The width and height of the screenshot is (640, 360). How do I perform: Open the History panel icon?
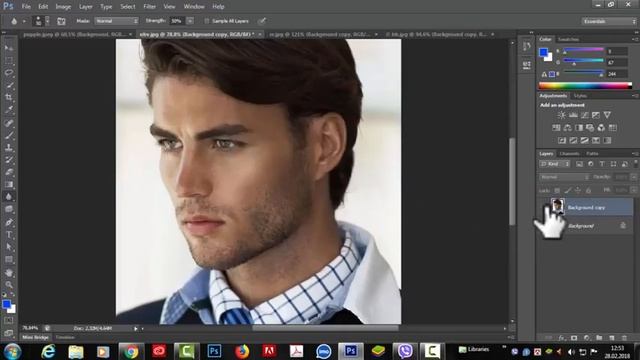pyautogui.click(x=527, y=47)
